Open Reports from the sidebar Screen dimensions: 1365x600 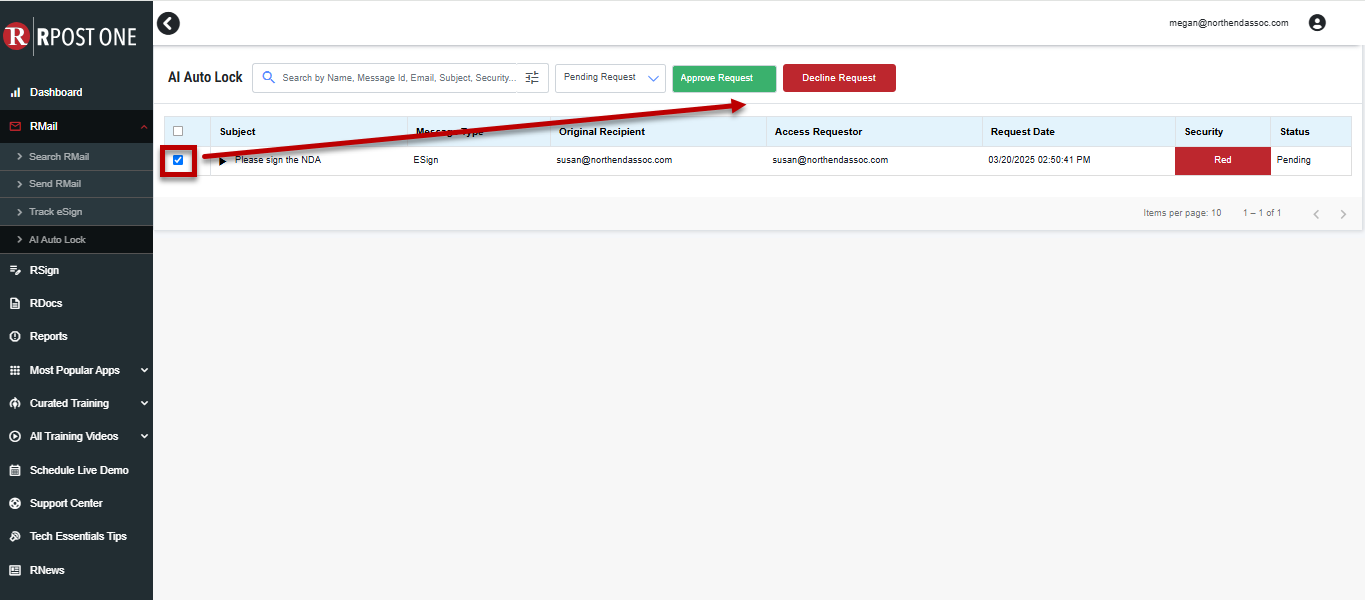coord(48,336)
